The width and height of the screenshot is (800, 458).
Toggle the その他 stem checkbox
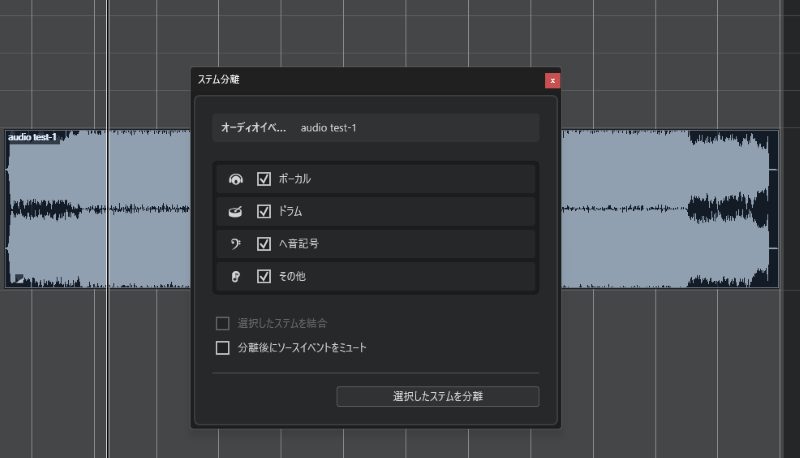(264, 275)
